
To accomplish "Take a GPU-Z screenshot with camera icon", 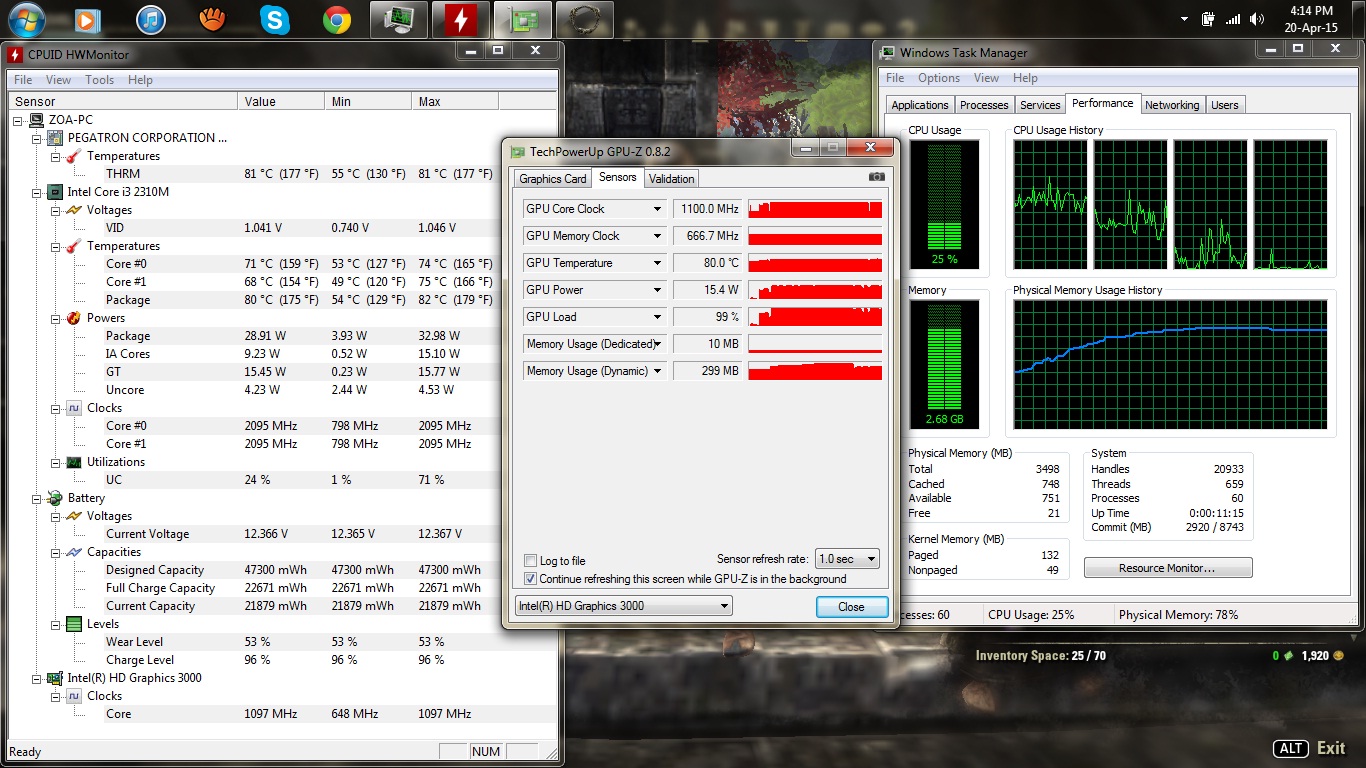I will pos(877,177).
